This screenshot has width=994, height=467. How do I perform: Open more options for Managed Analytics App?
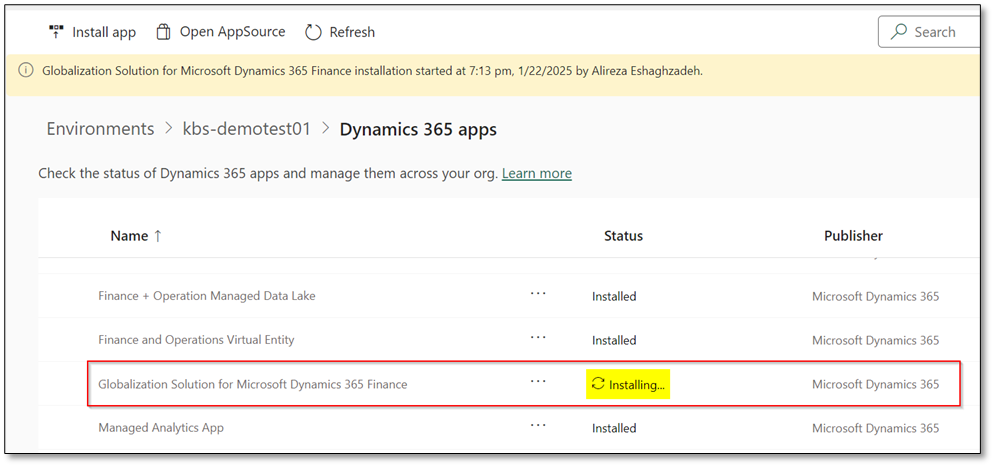(538, 426)
